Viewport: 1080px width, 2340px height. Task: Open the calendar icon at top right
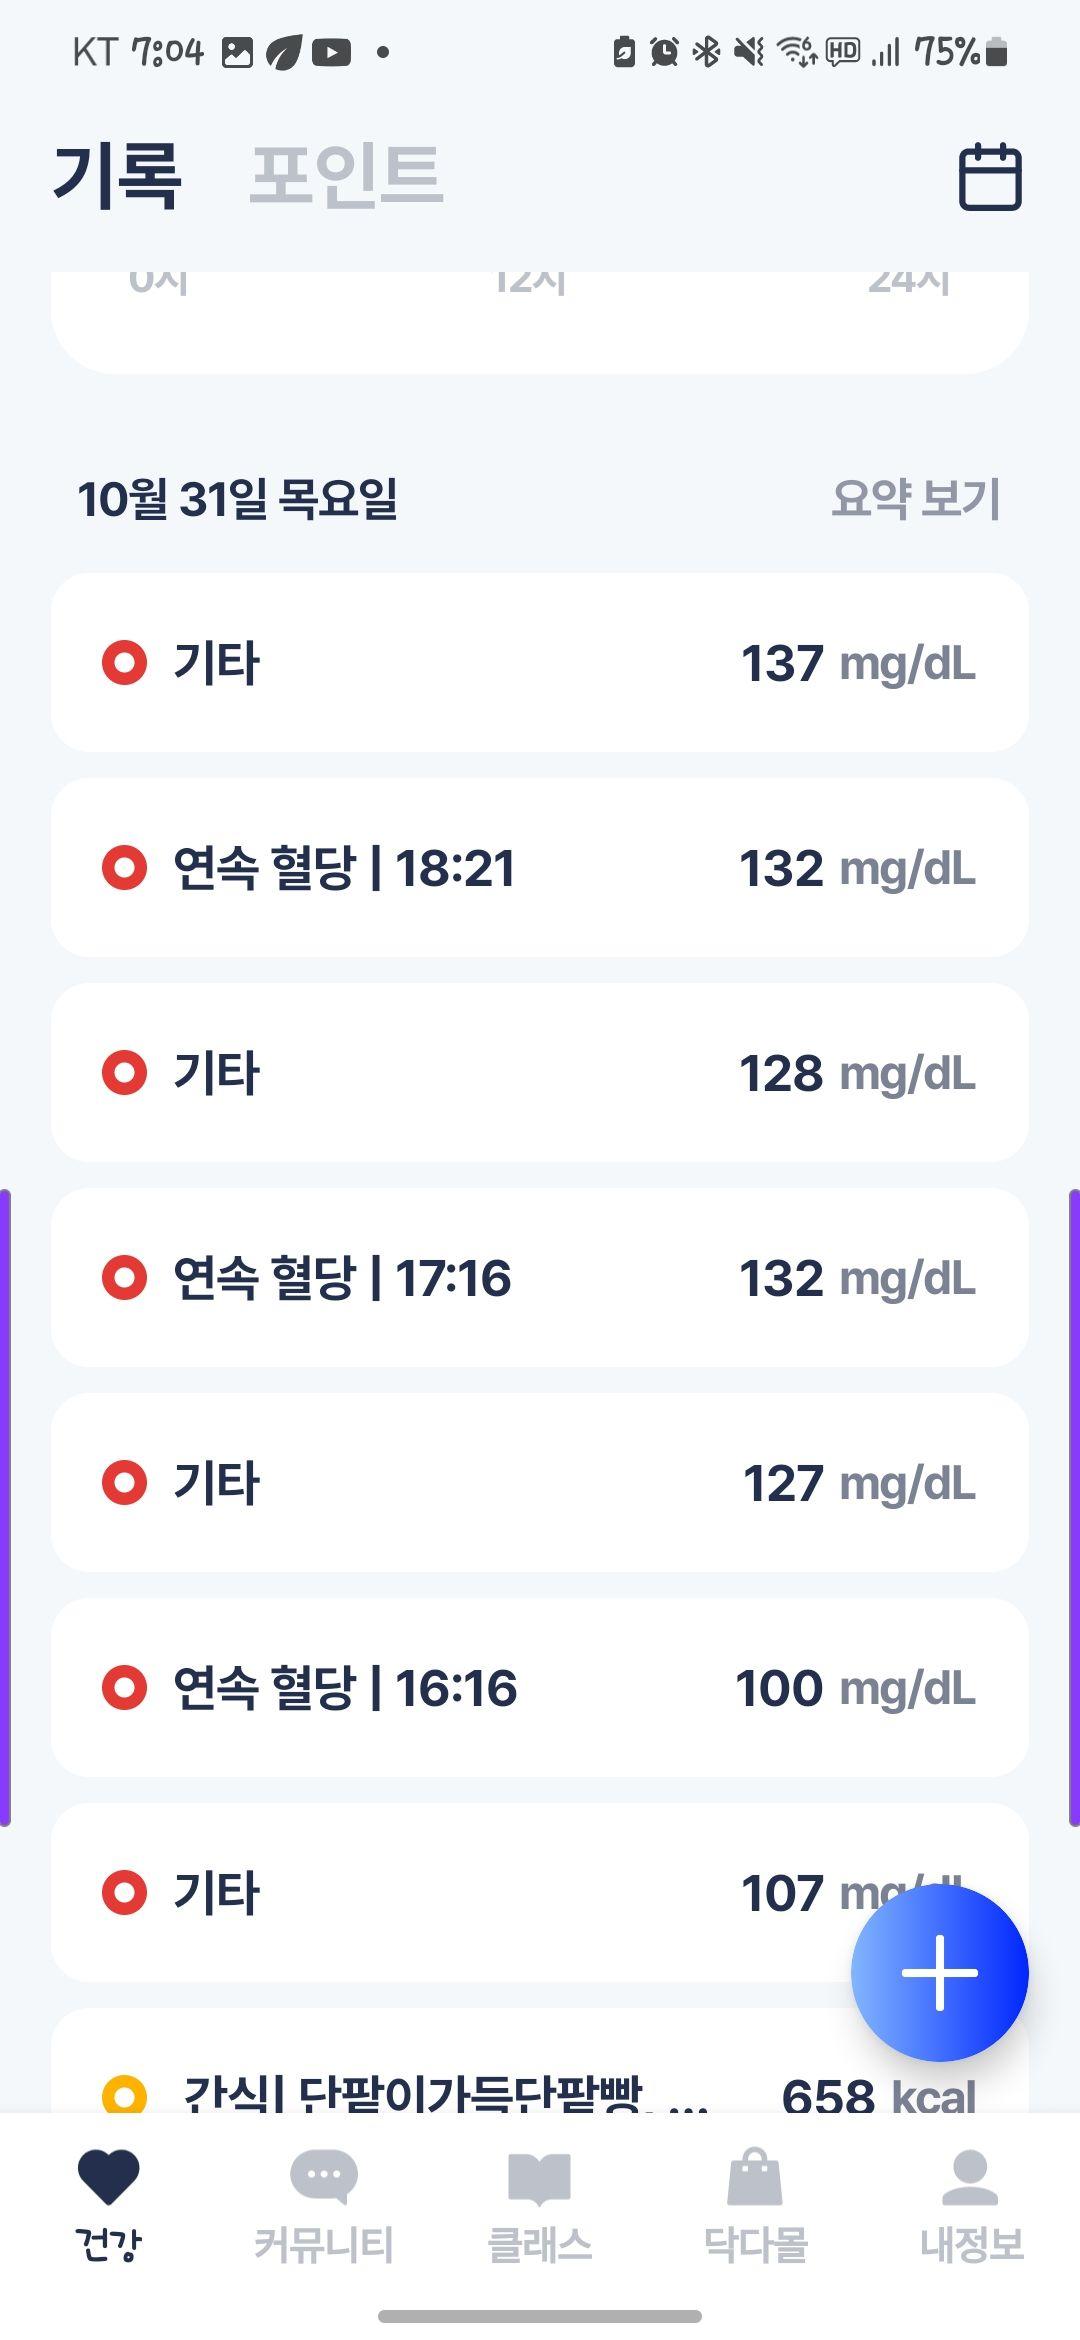tap(990, 177)
